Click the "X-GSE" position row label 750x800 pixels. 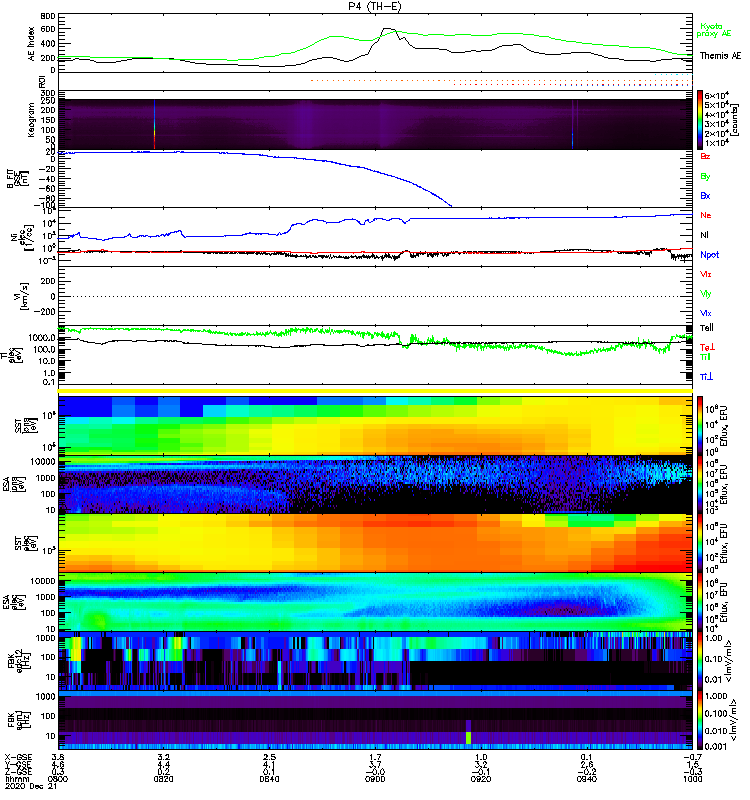[18, 757]
